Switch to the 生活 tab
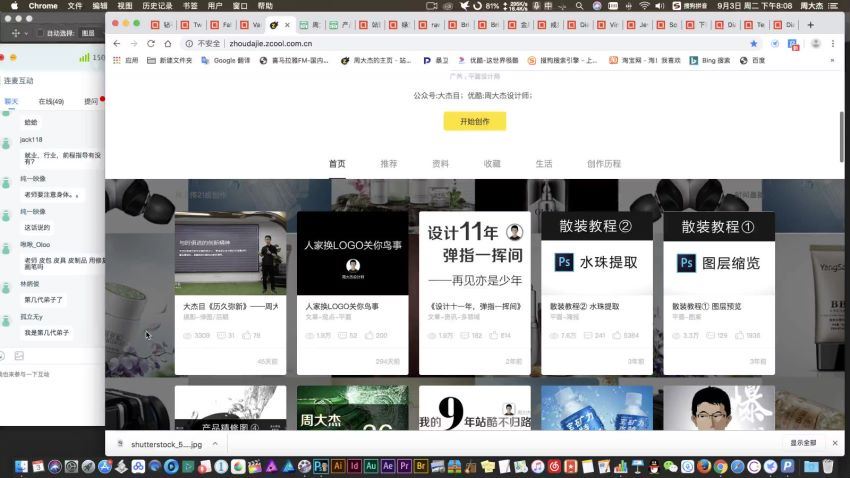 (544, 164)
